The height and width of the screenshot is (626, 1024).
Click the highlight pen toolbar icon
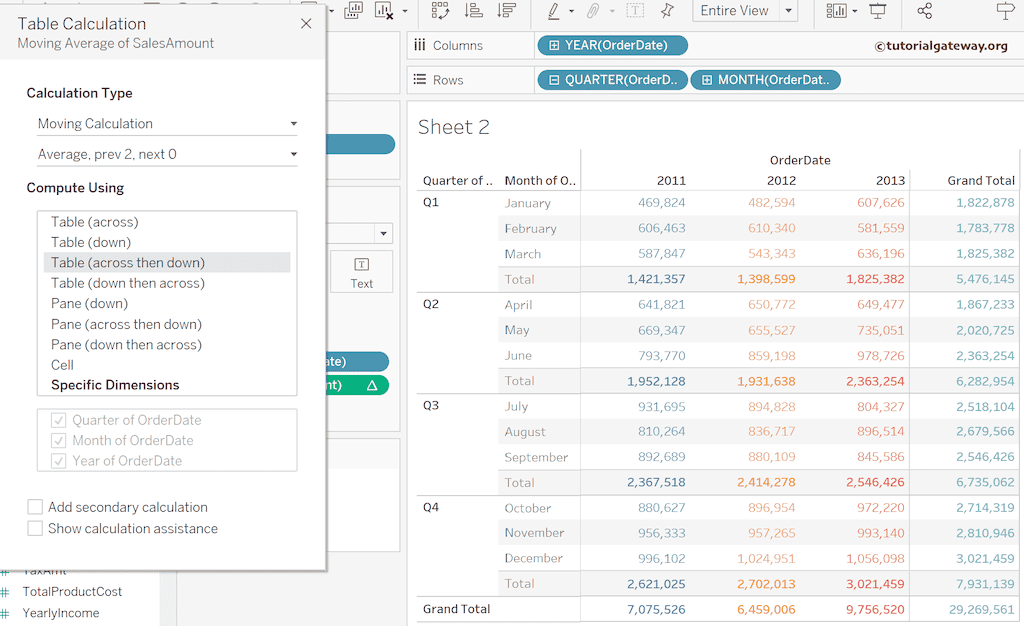553,10
